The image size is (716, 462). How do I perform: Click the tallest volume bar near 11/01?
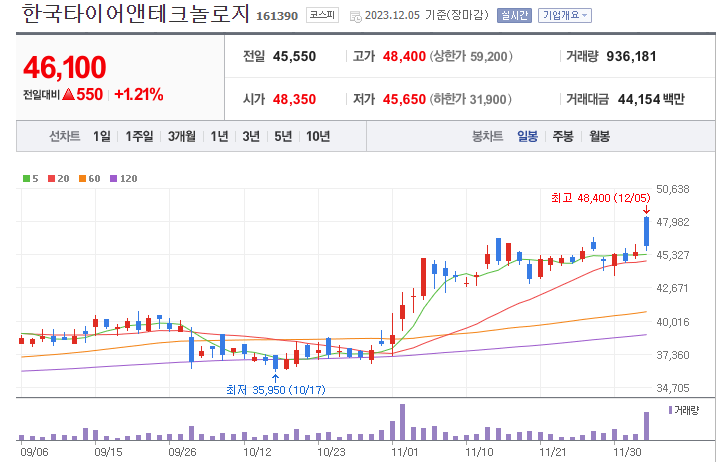[x=402, y=422]
